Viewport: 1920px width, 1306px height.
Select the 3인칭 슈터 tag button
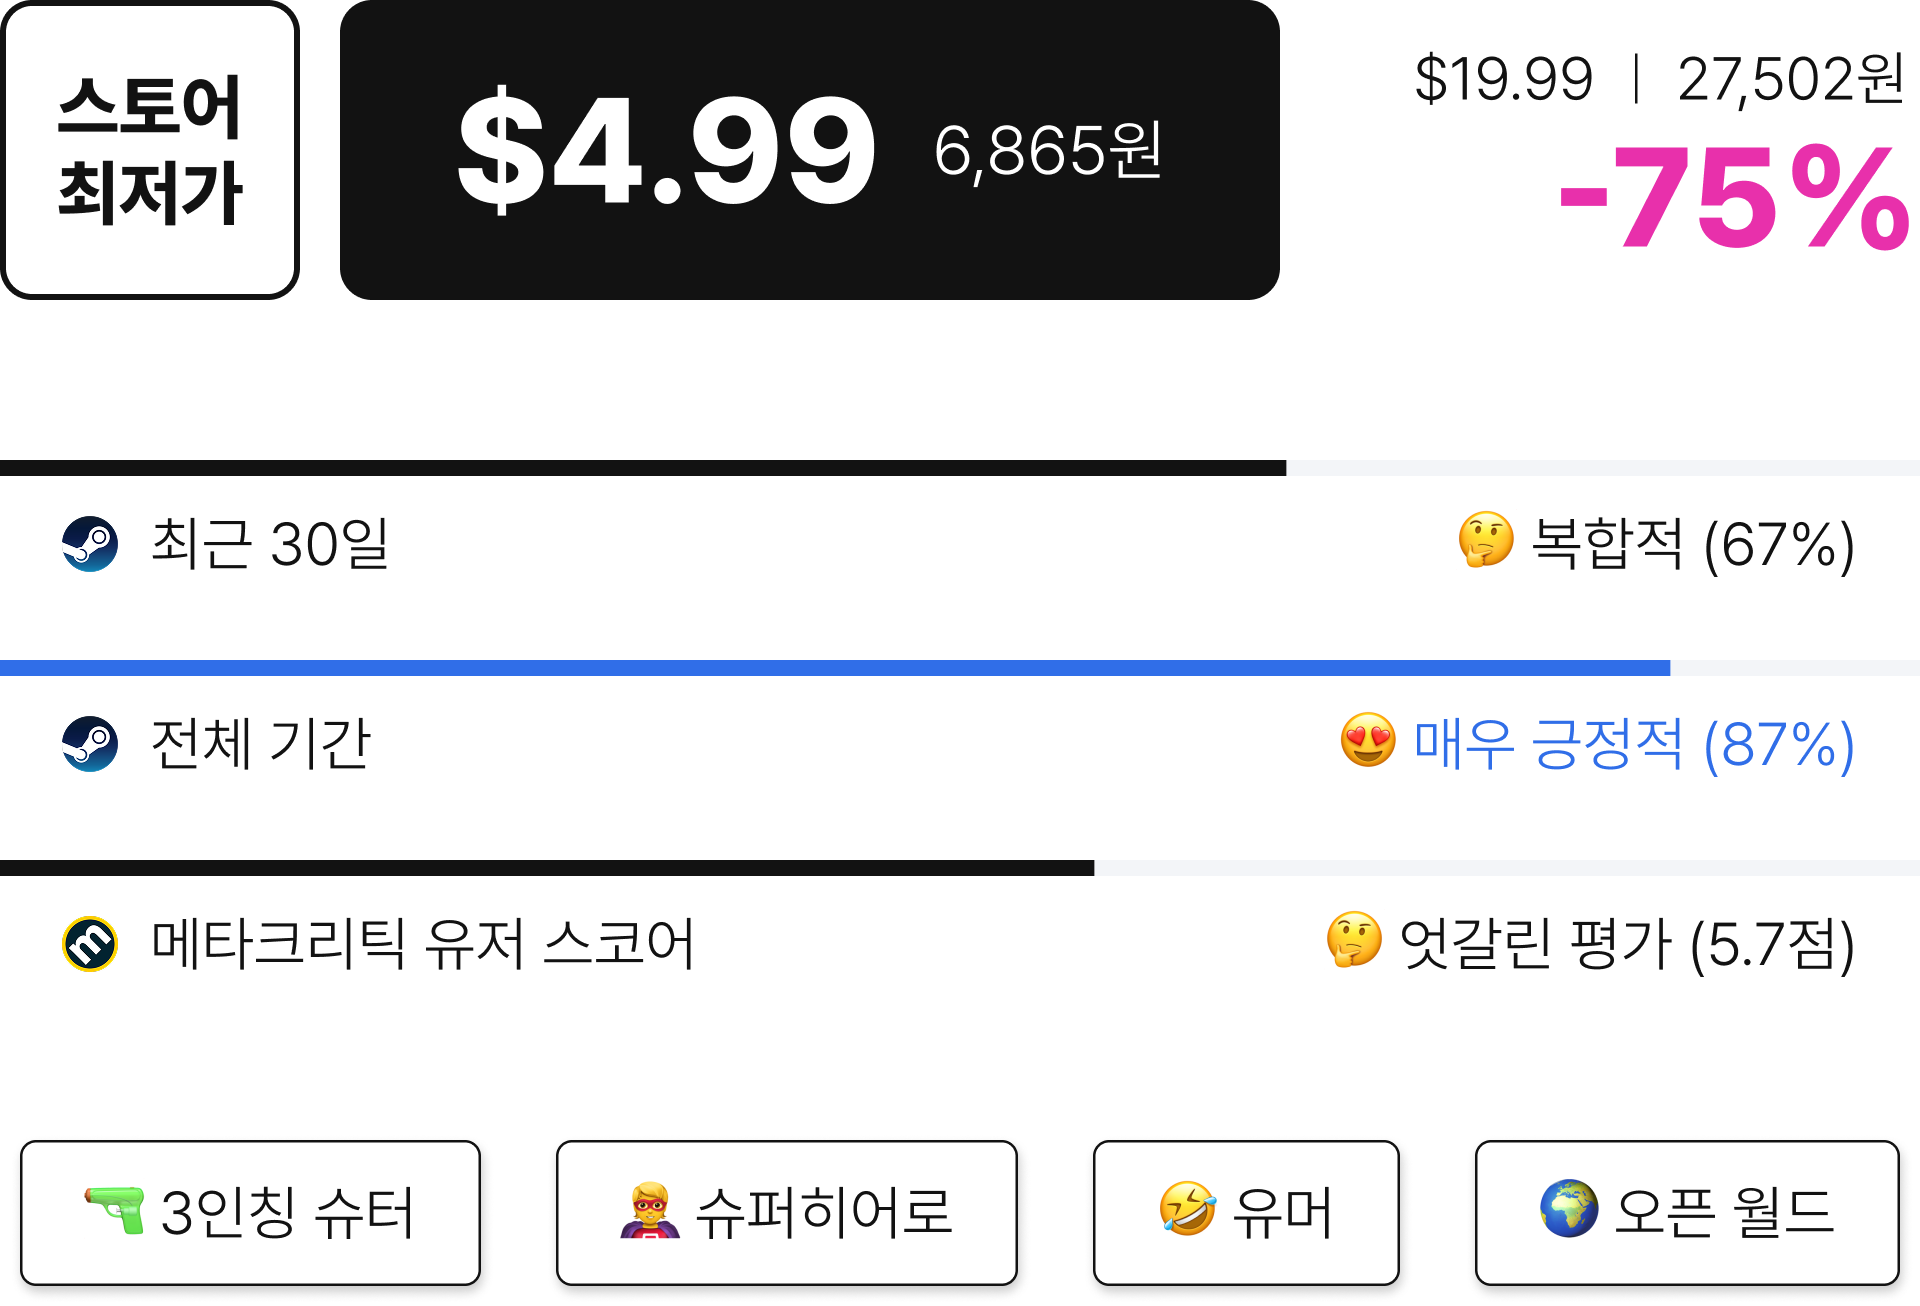(250, 1213)
